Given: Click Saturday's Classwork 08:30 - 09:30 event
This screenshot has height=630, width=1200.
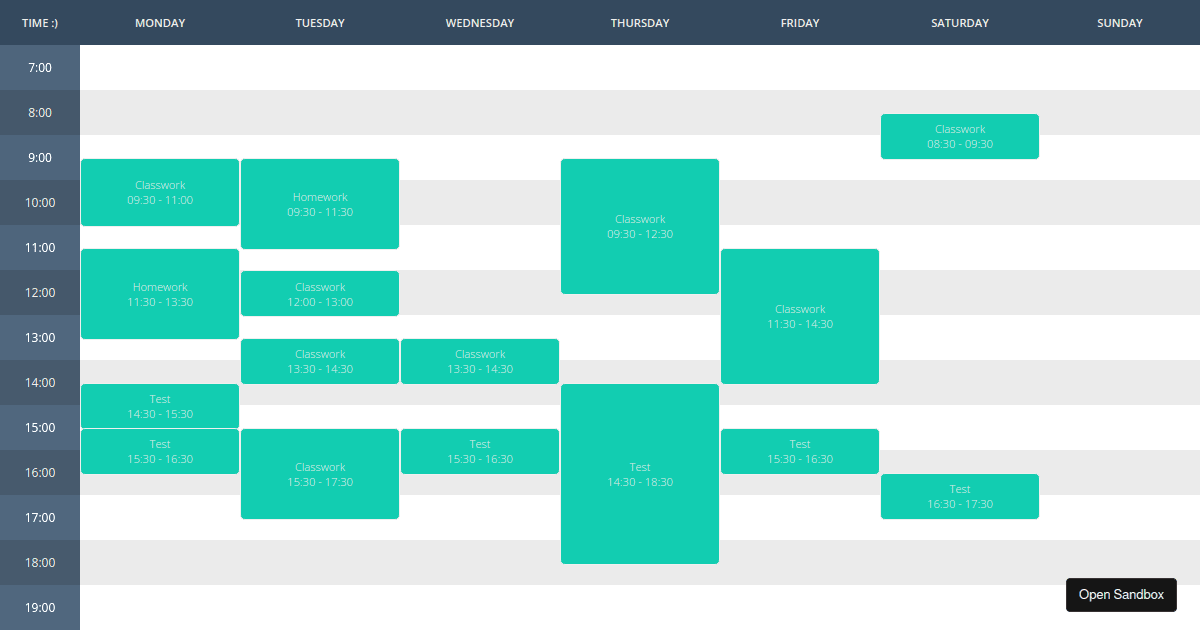Looking at the screenshot, I should point(959,136).
